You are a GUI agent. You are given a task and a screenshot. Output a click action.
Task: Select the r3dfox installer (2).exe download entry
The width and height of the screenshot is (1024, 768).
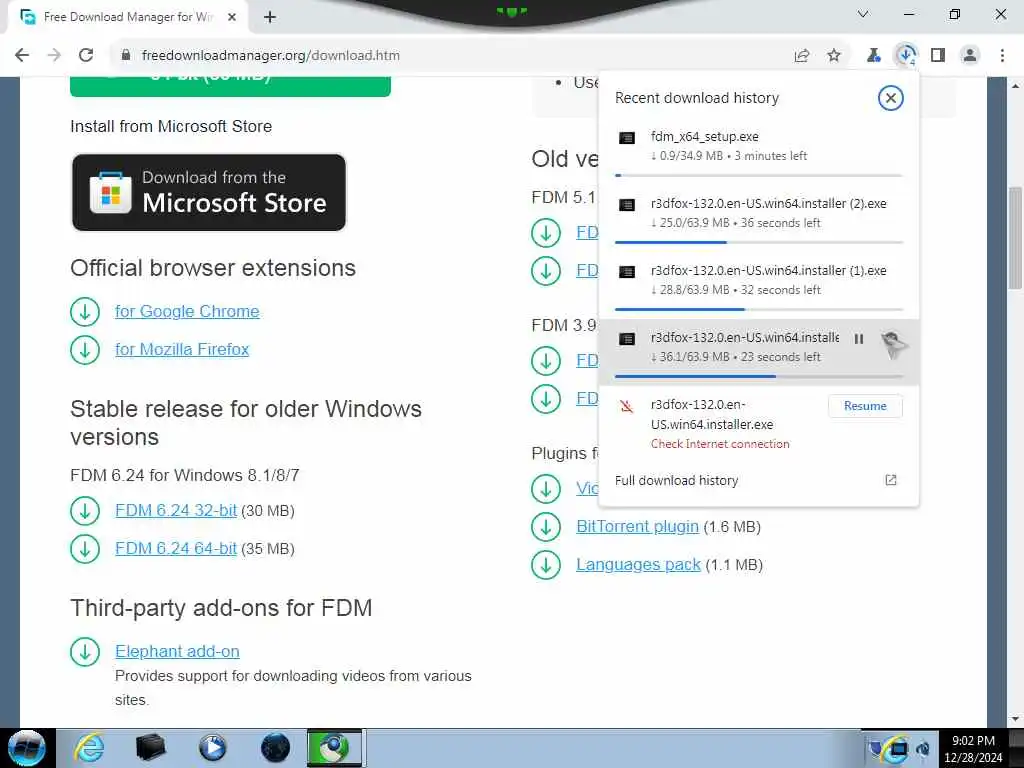pos(759,219)
